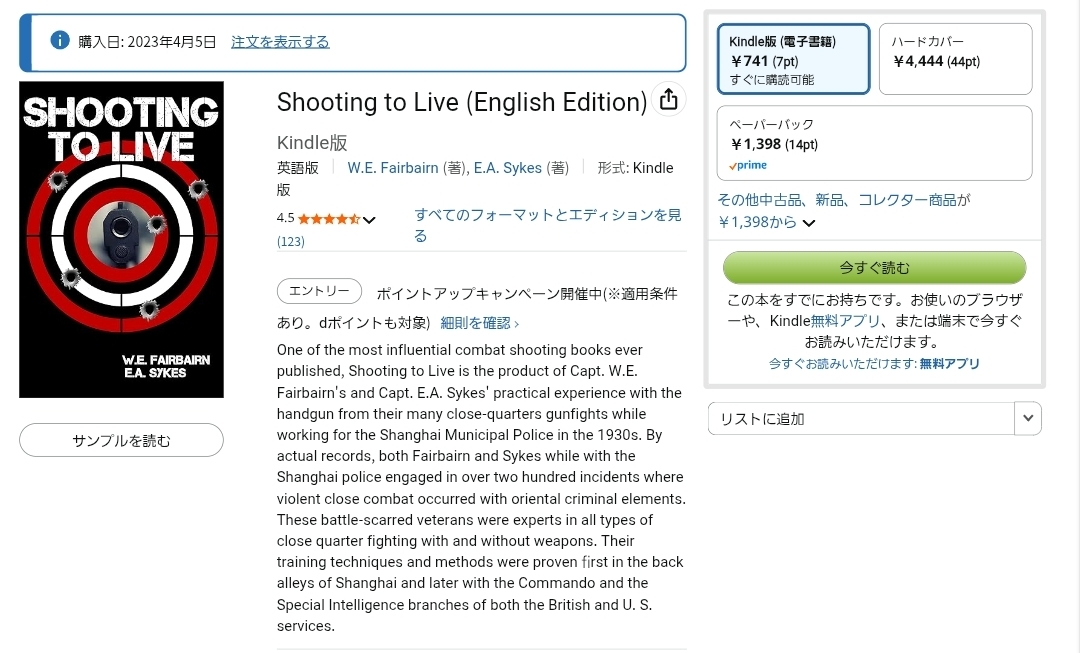Screen dimensions: 1080x653
Task: Open the rating breakdown chevron
Action: 369,220
